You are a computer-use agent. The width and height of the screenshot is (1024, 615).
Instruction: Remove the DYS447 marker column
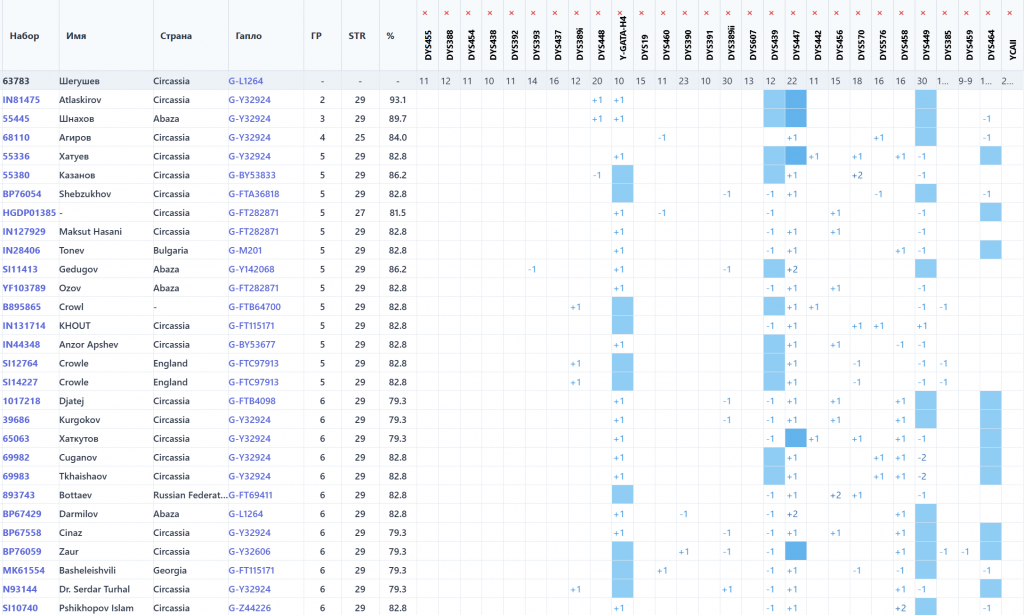click(x=794, y=13)
